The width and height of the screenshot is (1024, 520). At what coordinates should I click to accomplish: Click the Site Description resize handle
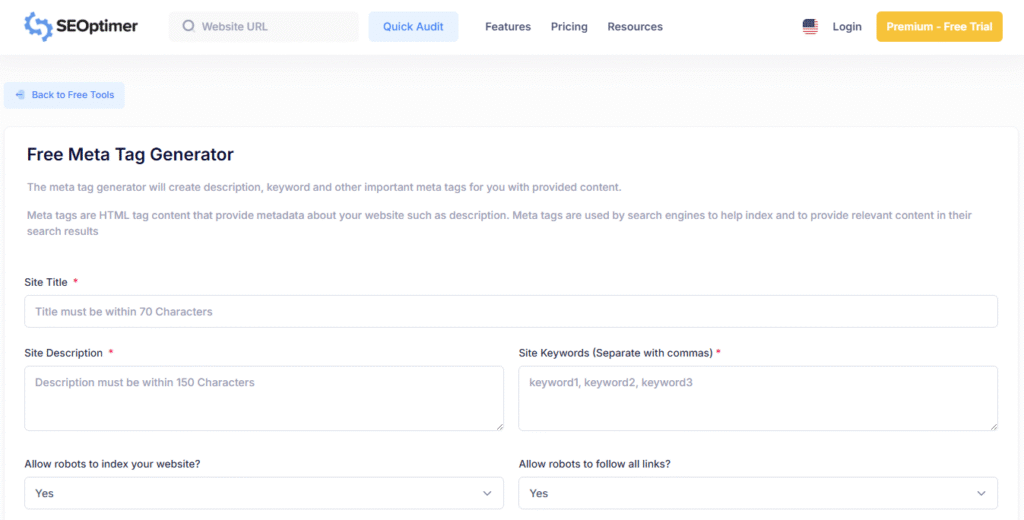[x=500, y=427]
